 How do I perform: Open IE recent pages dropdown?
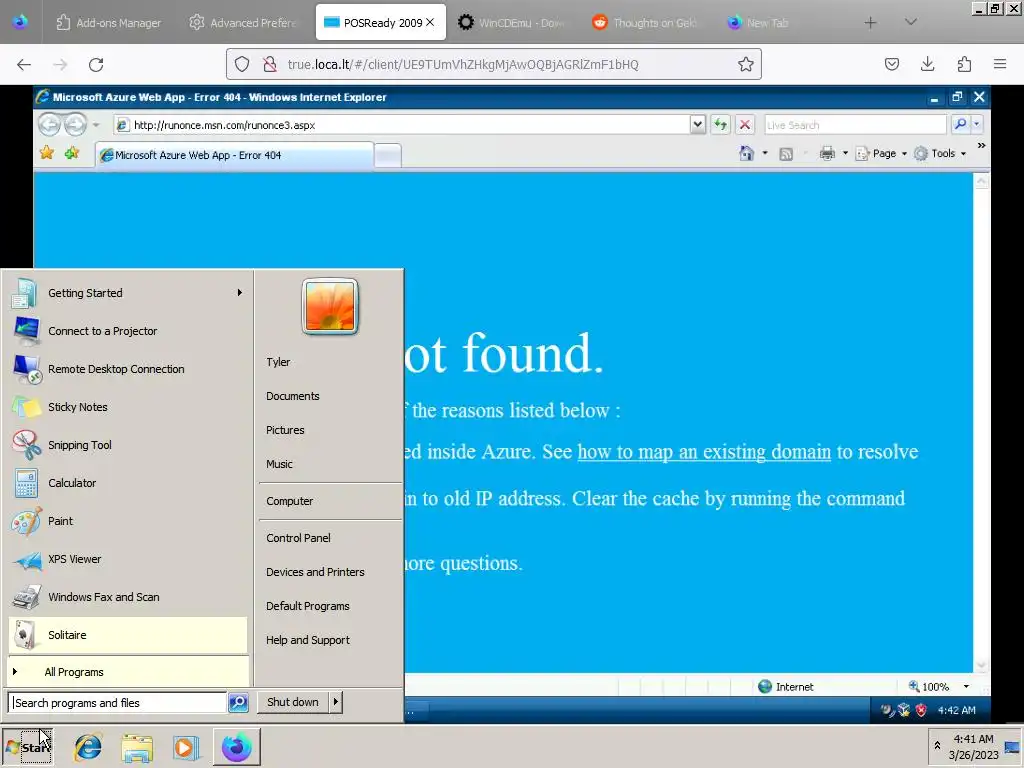pyautogui.click(x=96, y=125)
